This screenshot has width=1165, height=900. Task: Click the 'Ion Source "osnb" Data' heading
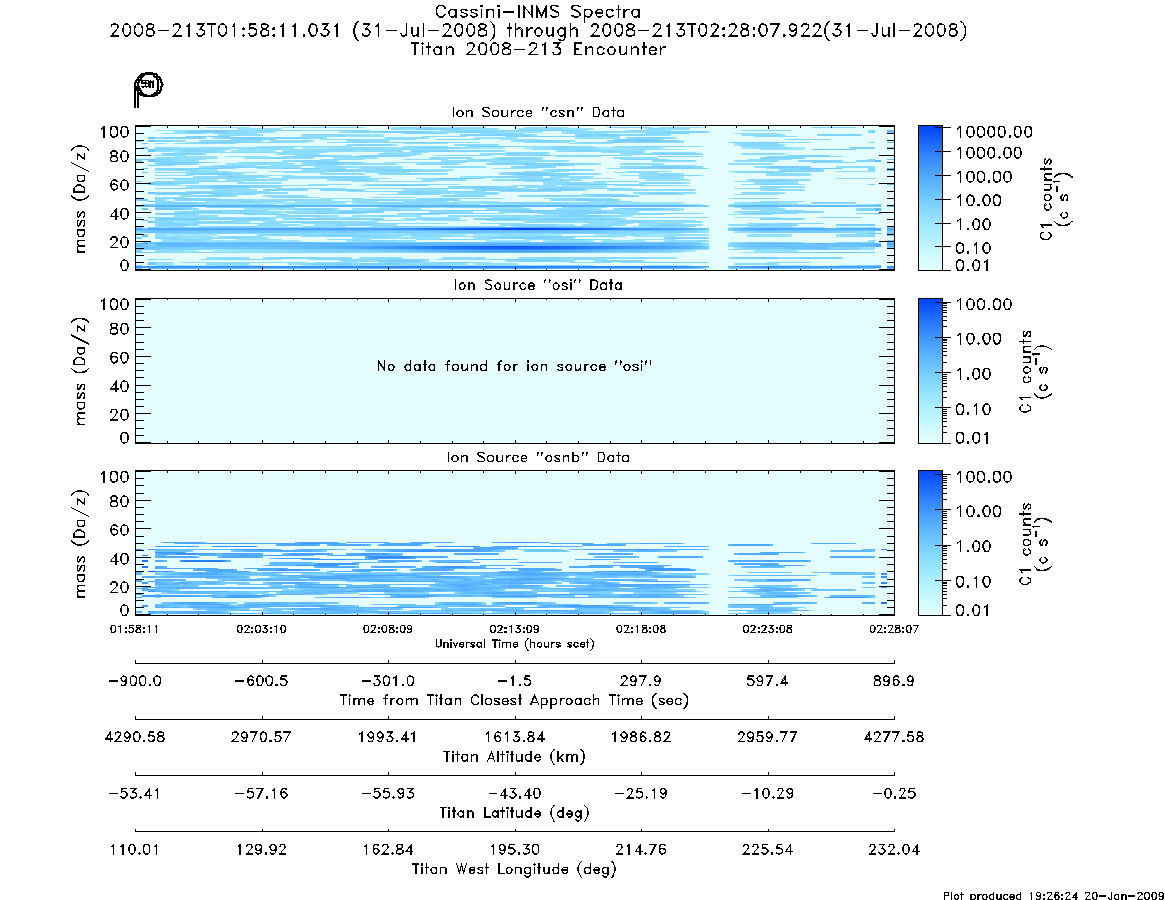[x=538, y=457]
